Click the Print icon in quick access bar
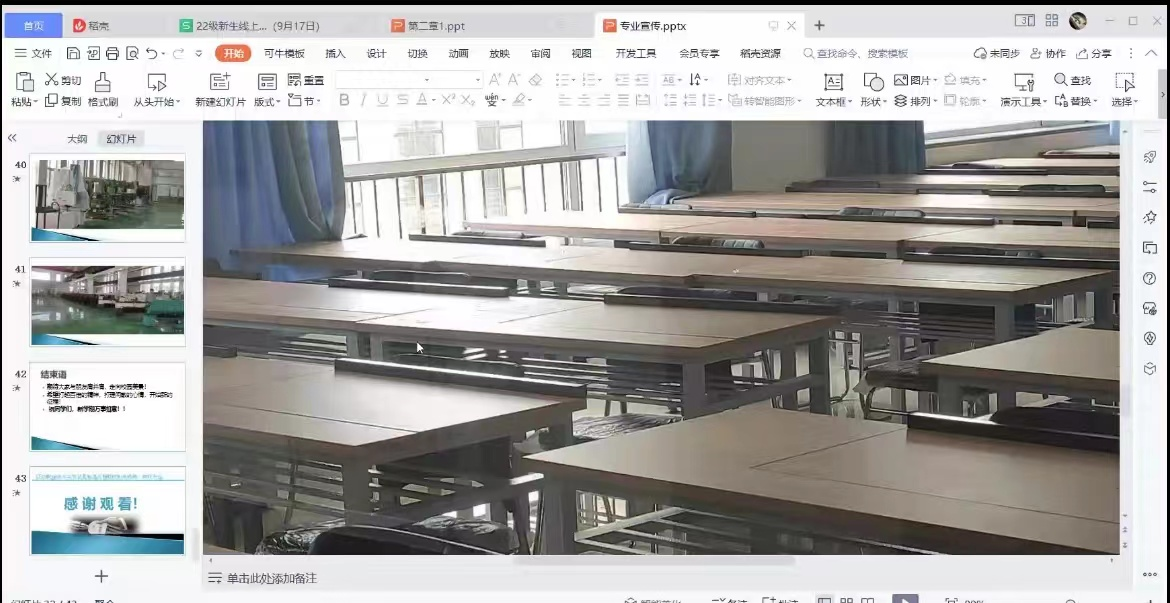This screenshot has height=603, width=1170. (x=112, y=53)
